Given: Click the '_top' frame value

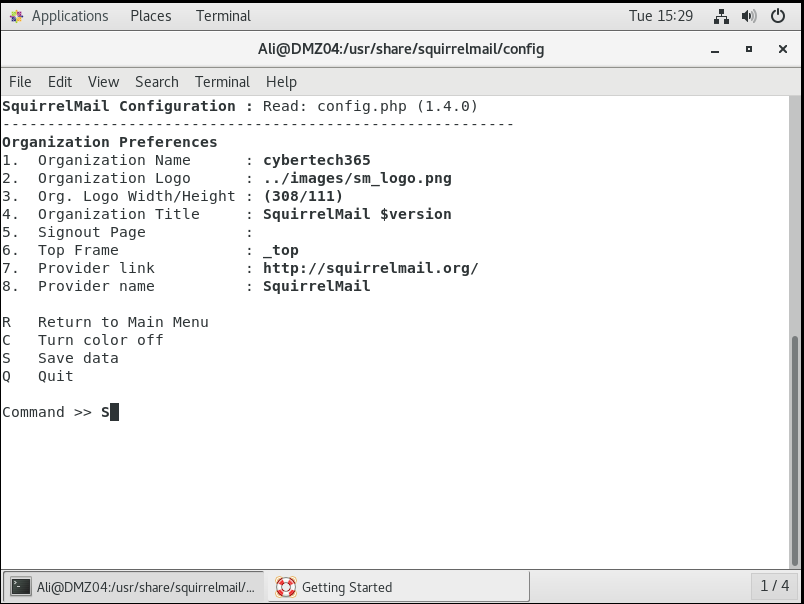Looking at the screenshot, I should pos(280,250).
